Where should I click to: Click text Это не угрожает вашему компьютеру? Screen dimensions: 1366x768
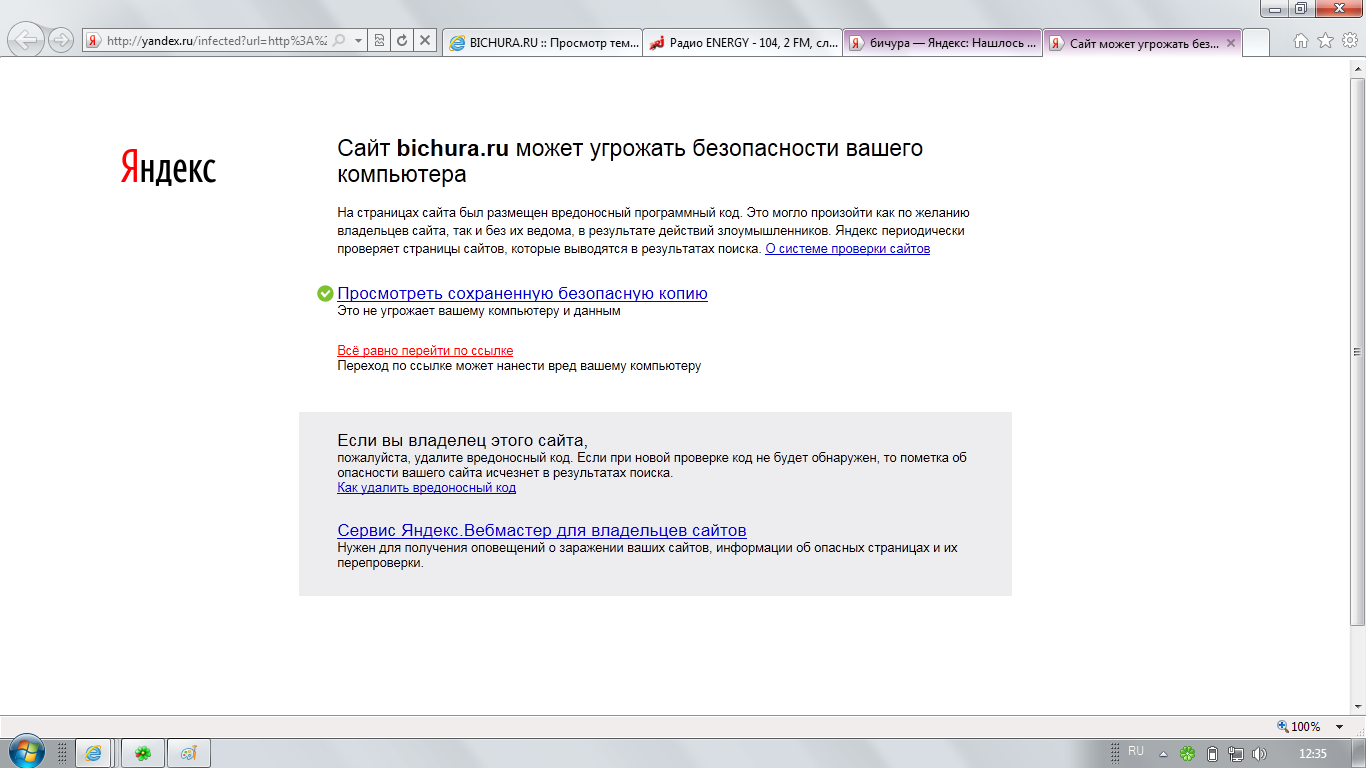pos(479,311)
